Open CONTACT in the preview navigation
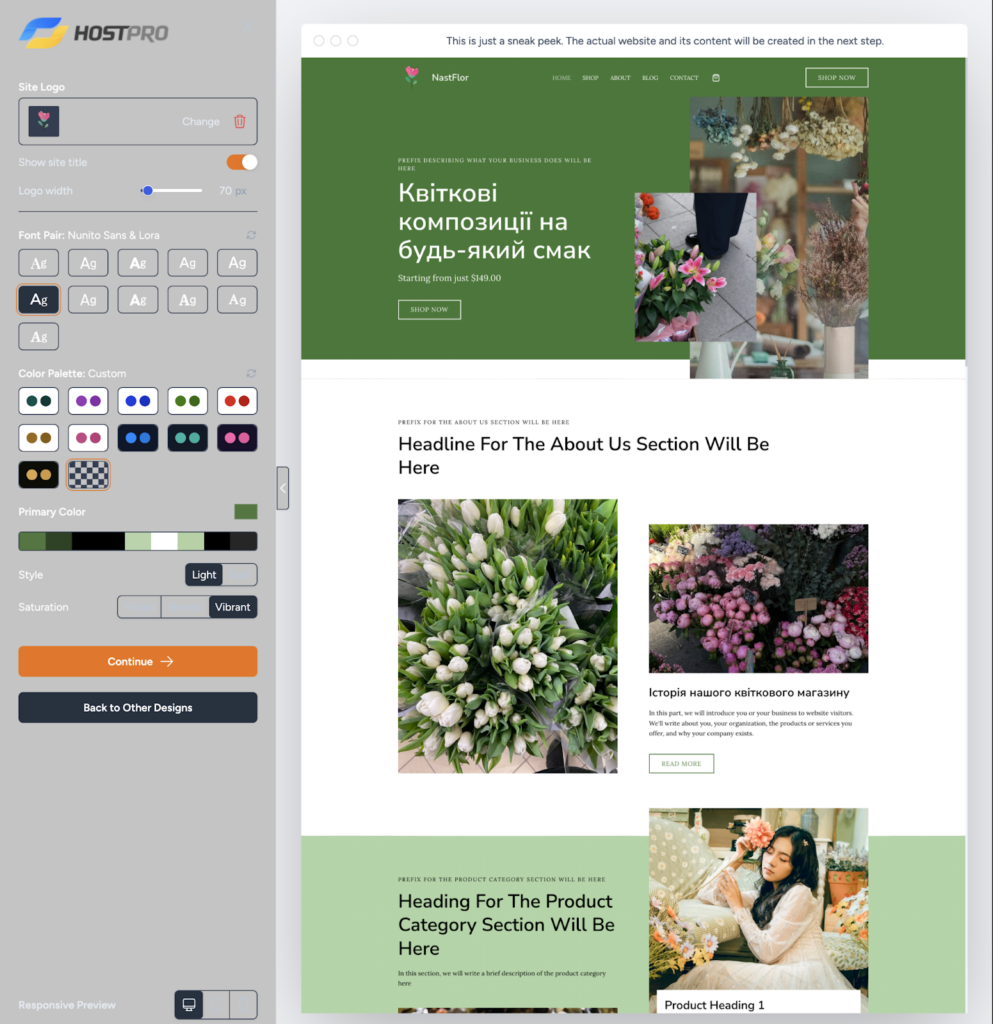 pyautogui.click(x=684, y=78)
